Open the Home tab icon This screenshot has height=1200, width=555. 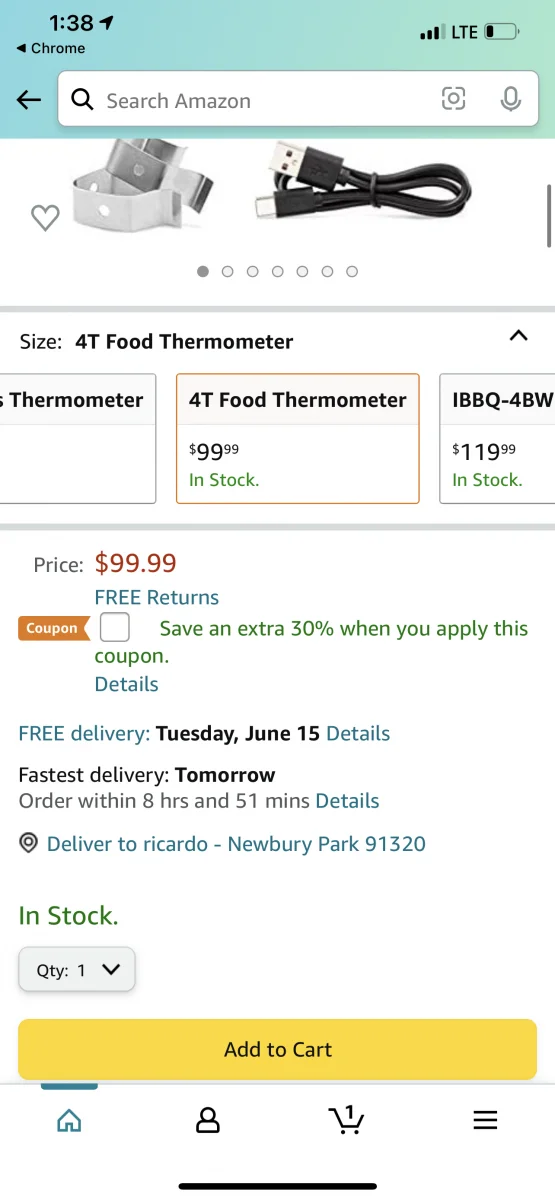[x=69, y=1120]
